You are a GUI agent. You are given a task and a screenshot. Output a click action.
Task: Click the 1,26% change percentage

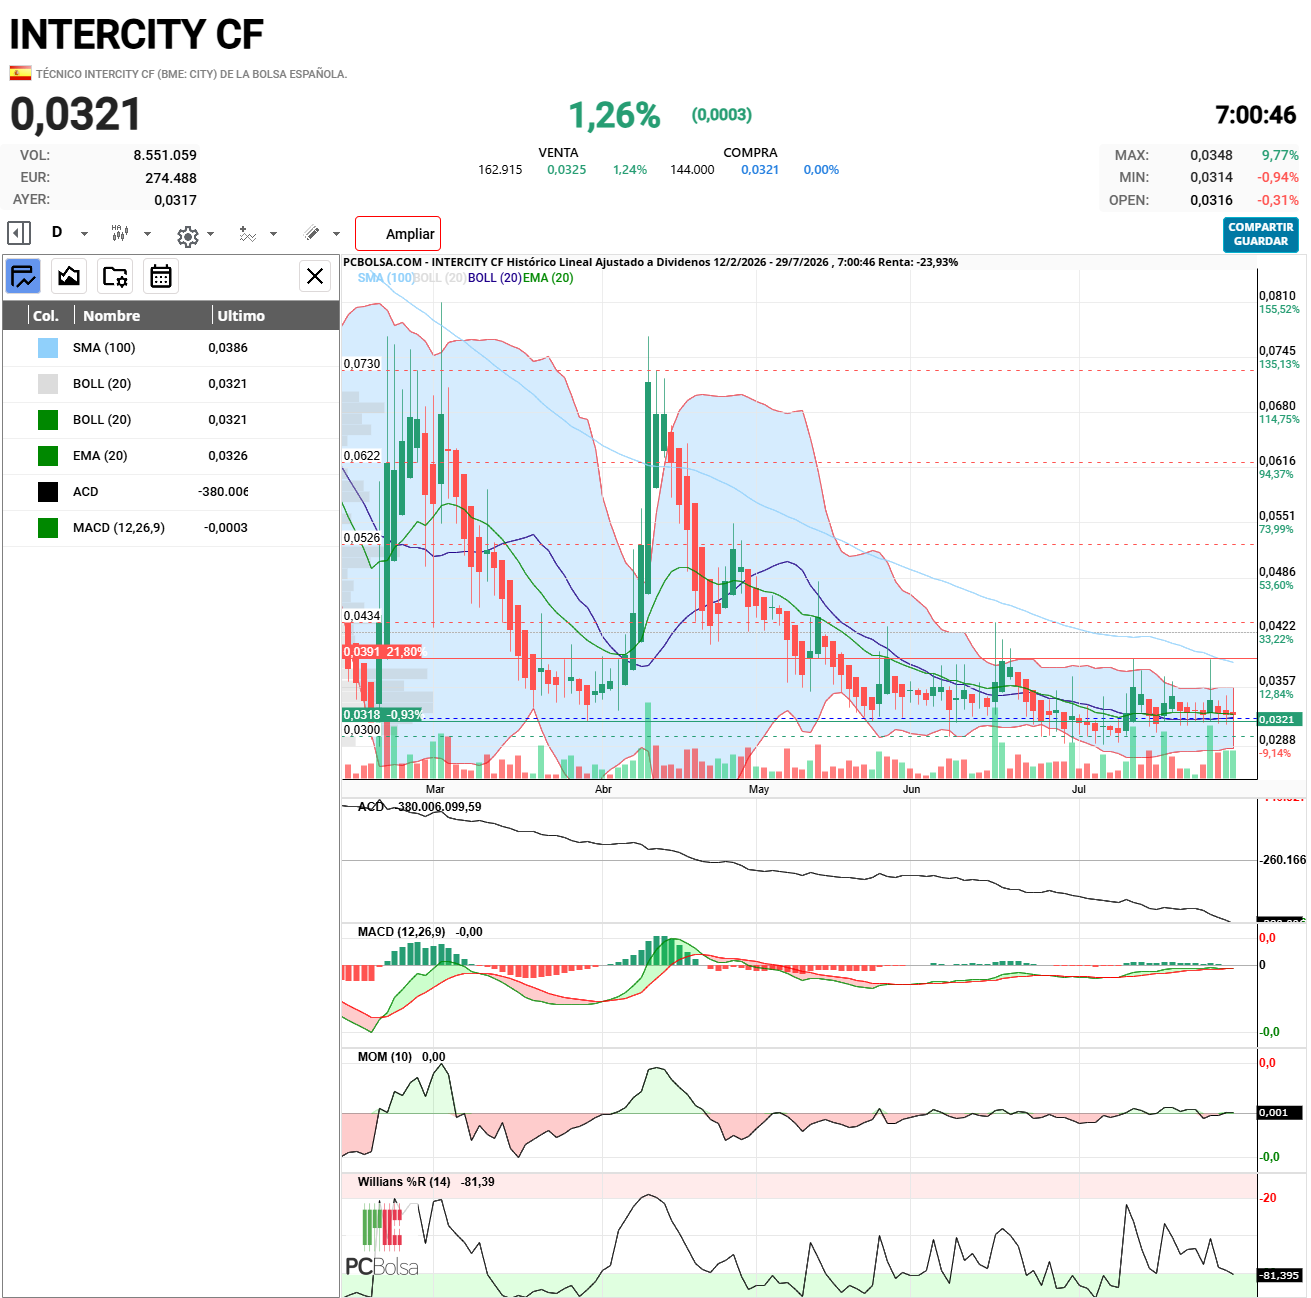pyautogui.click(x=614, y=116)
